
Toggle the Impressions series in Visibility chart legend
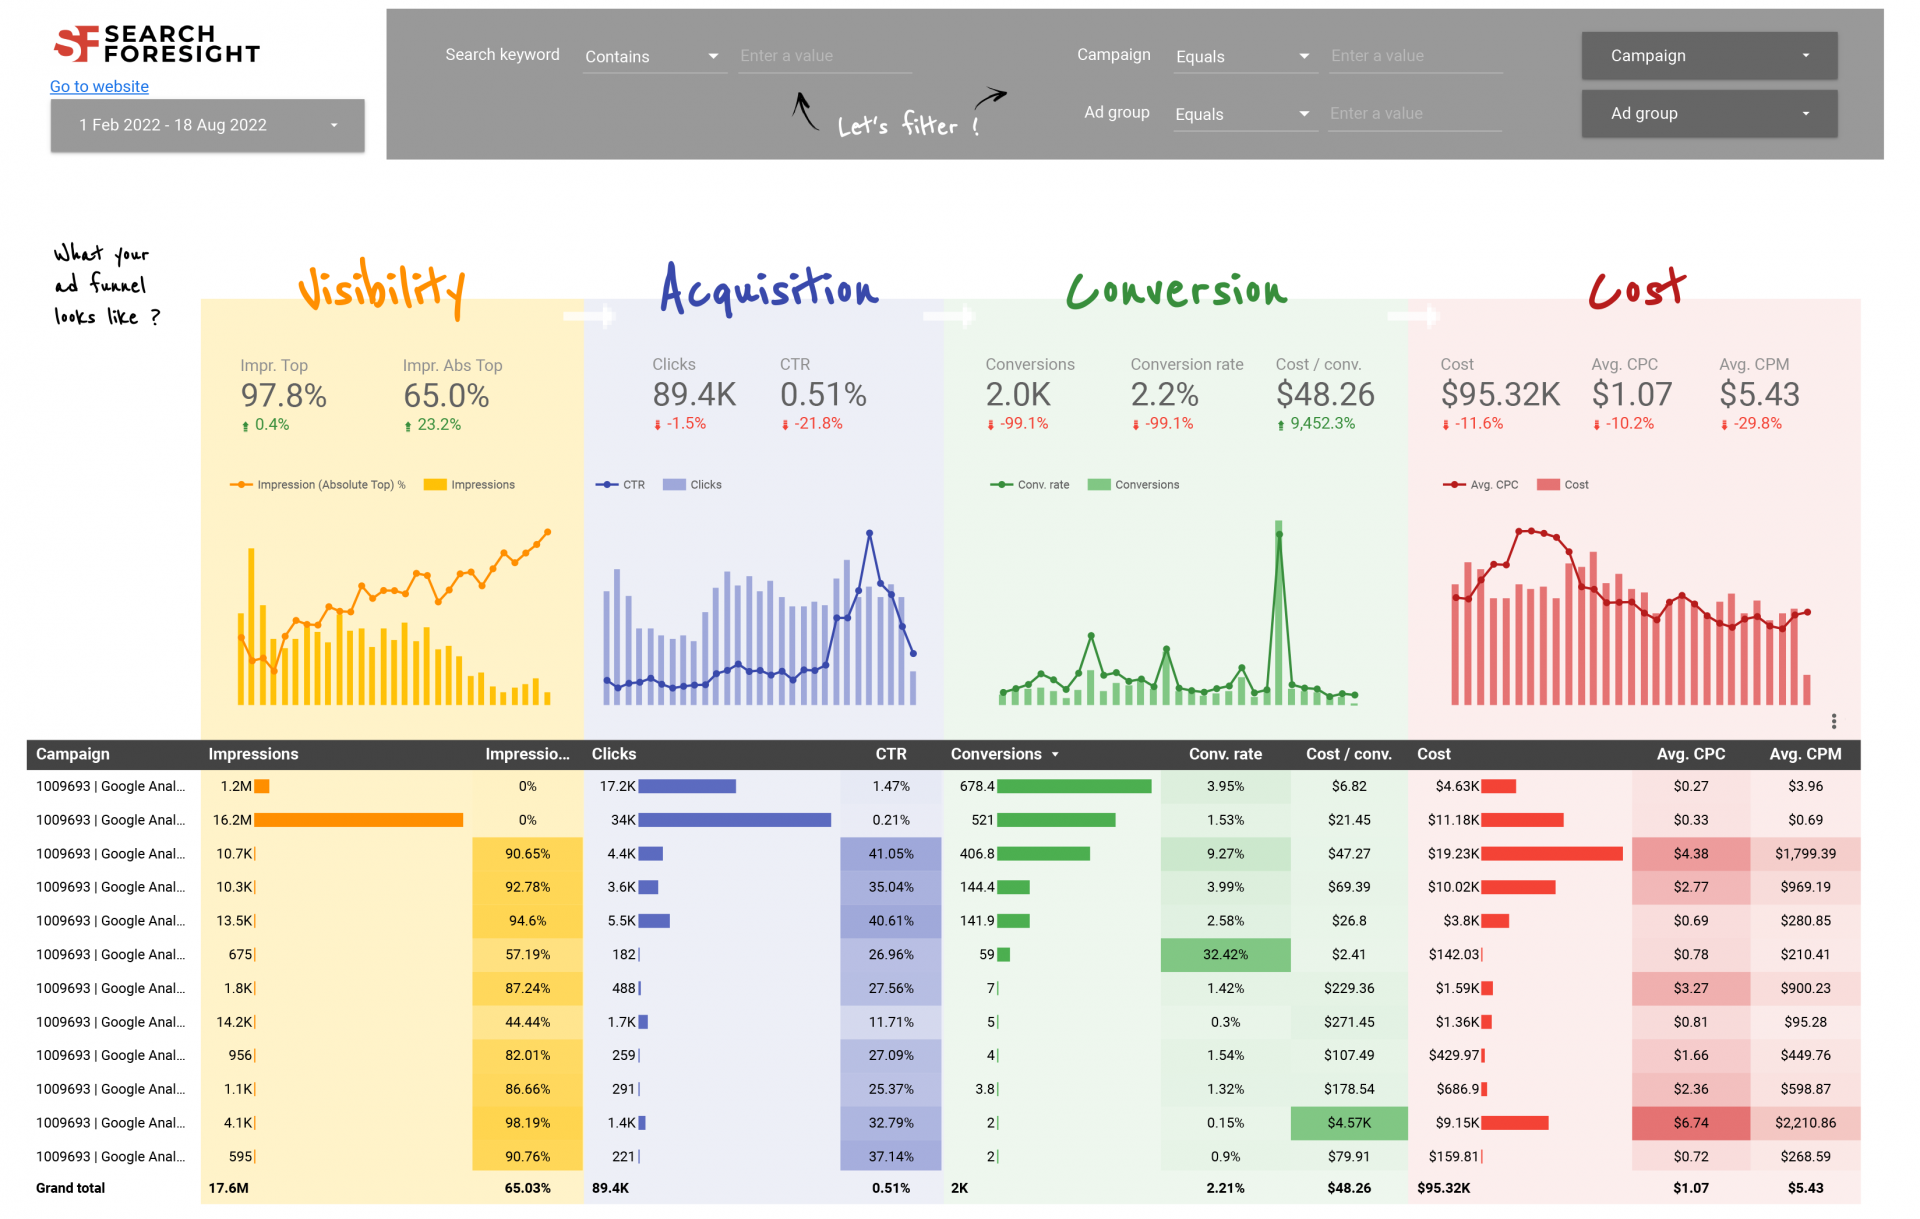point(433,484)
